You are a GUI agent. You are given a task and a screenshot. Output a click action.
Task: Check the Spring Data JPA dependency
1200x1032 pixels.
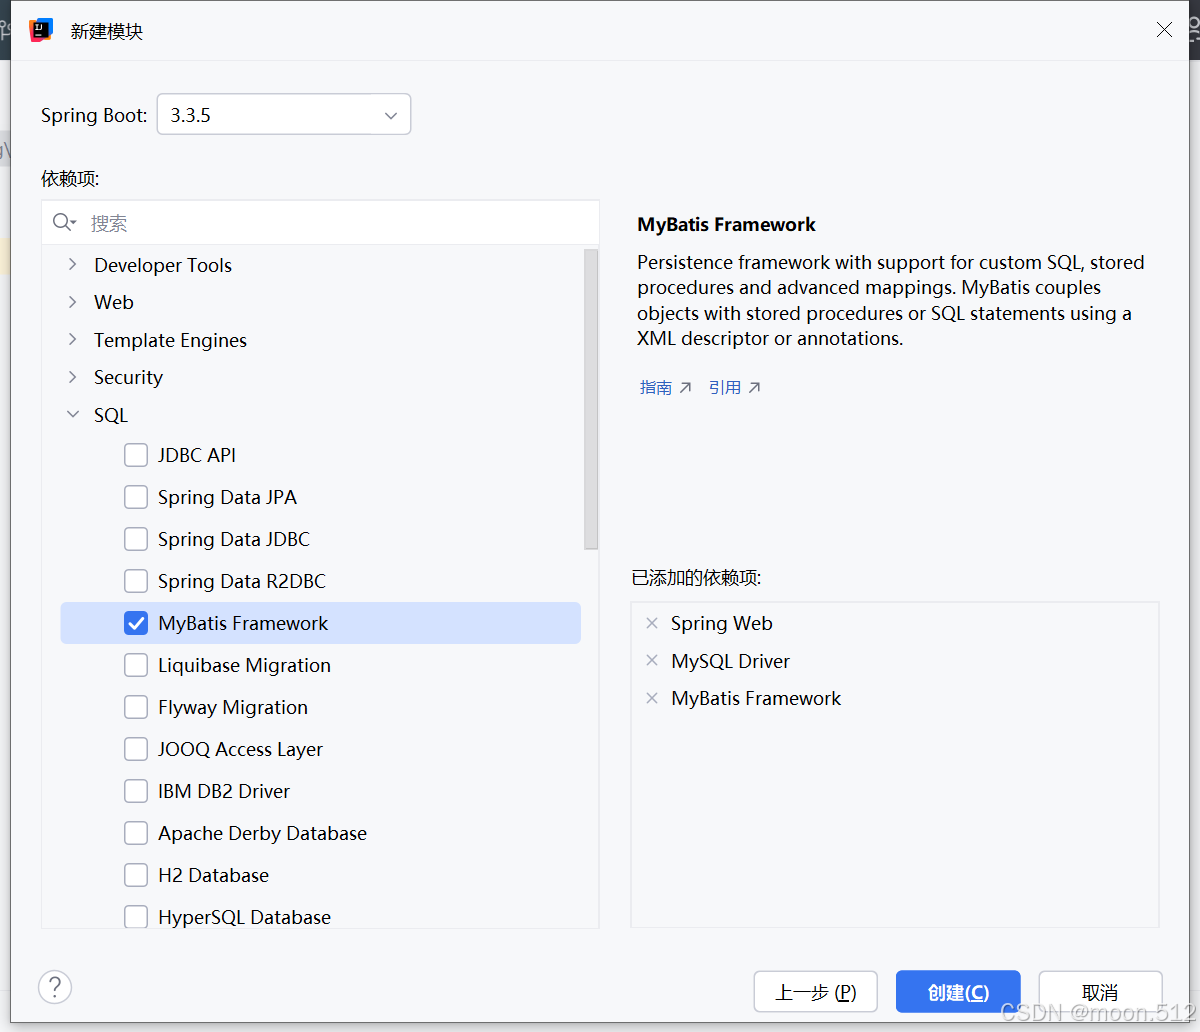[136, 497]
